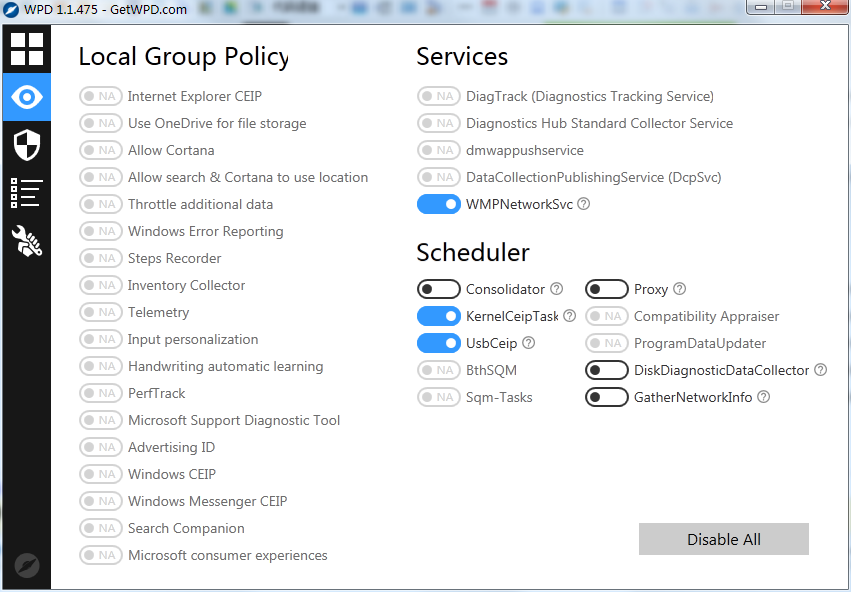Open the dashboard grid icon in sidebar
Screen dimensions: 851x592
(x=27, y=49)
